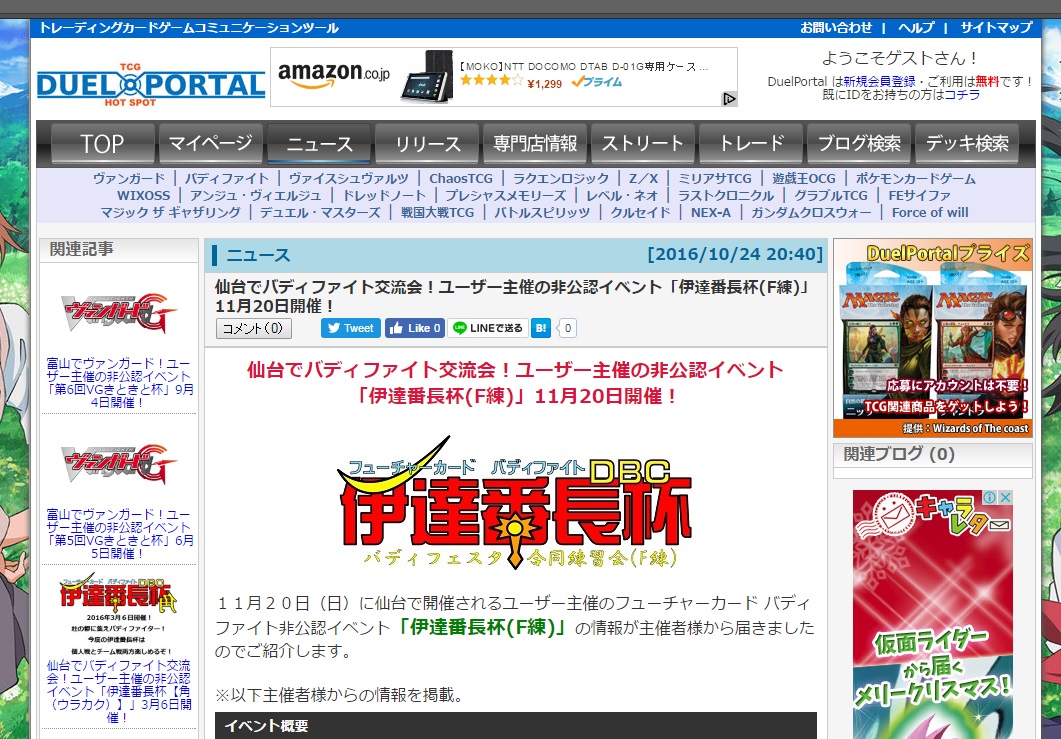The width and height of the screenshot is (1061, 739).
Task: Open the リリース tab
Action: (427, 143)
